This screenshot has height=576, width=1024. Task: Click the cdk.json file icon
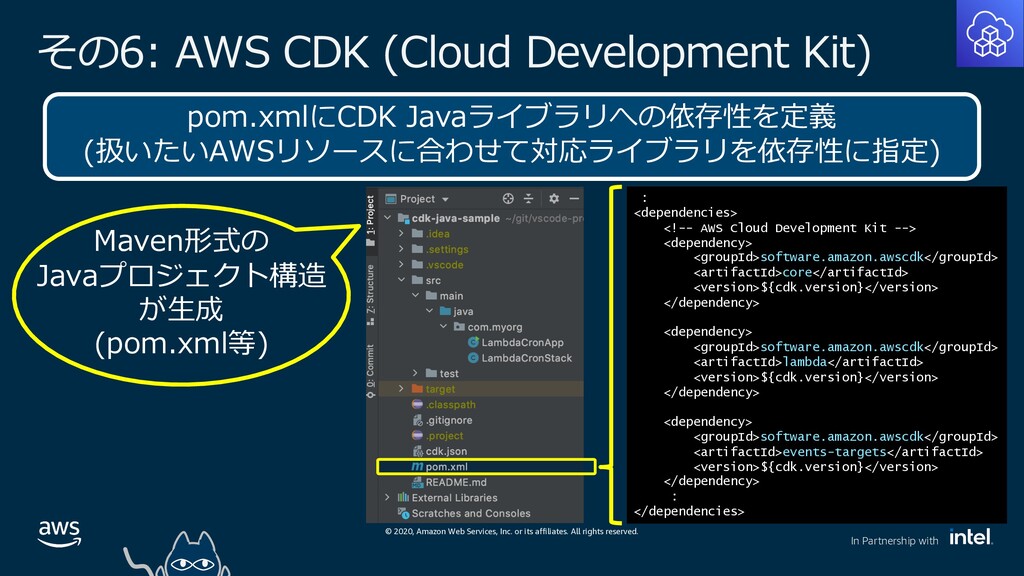pos(418,451)
